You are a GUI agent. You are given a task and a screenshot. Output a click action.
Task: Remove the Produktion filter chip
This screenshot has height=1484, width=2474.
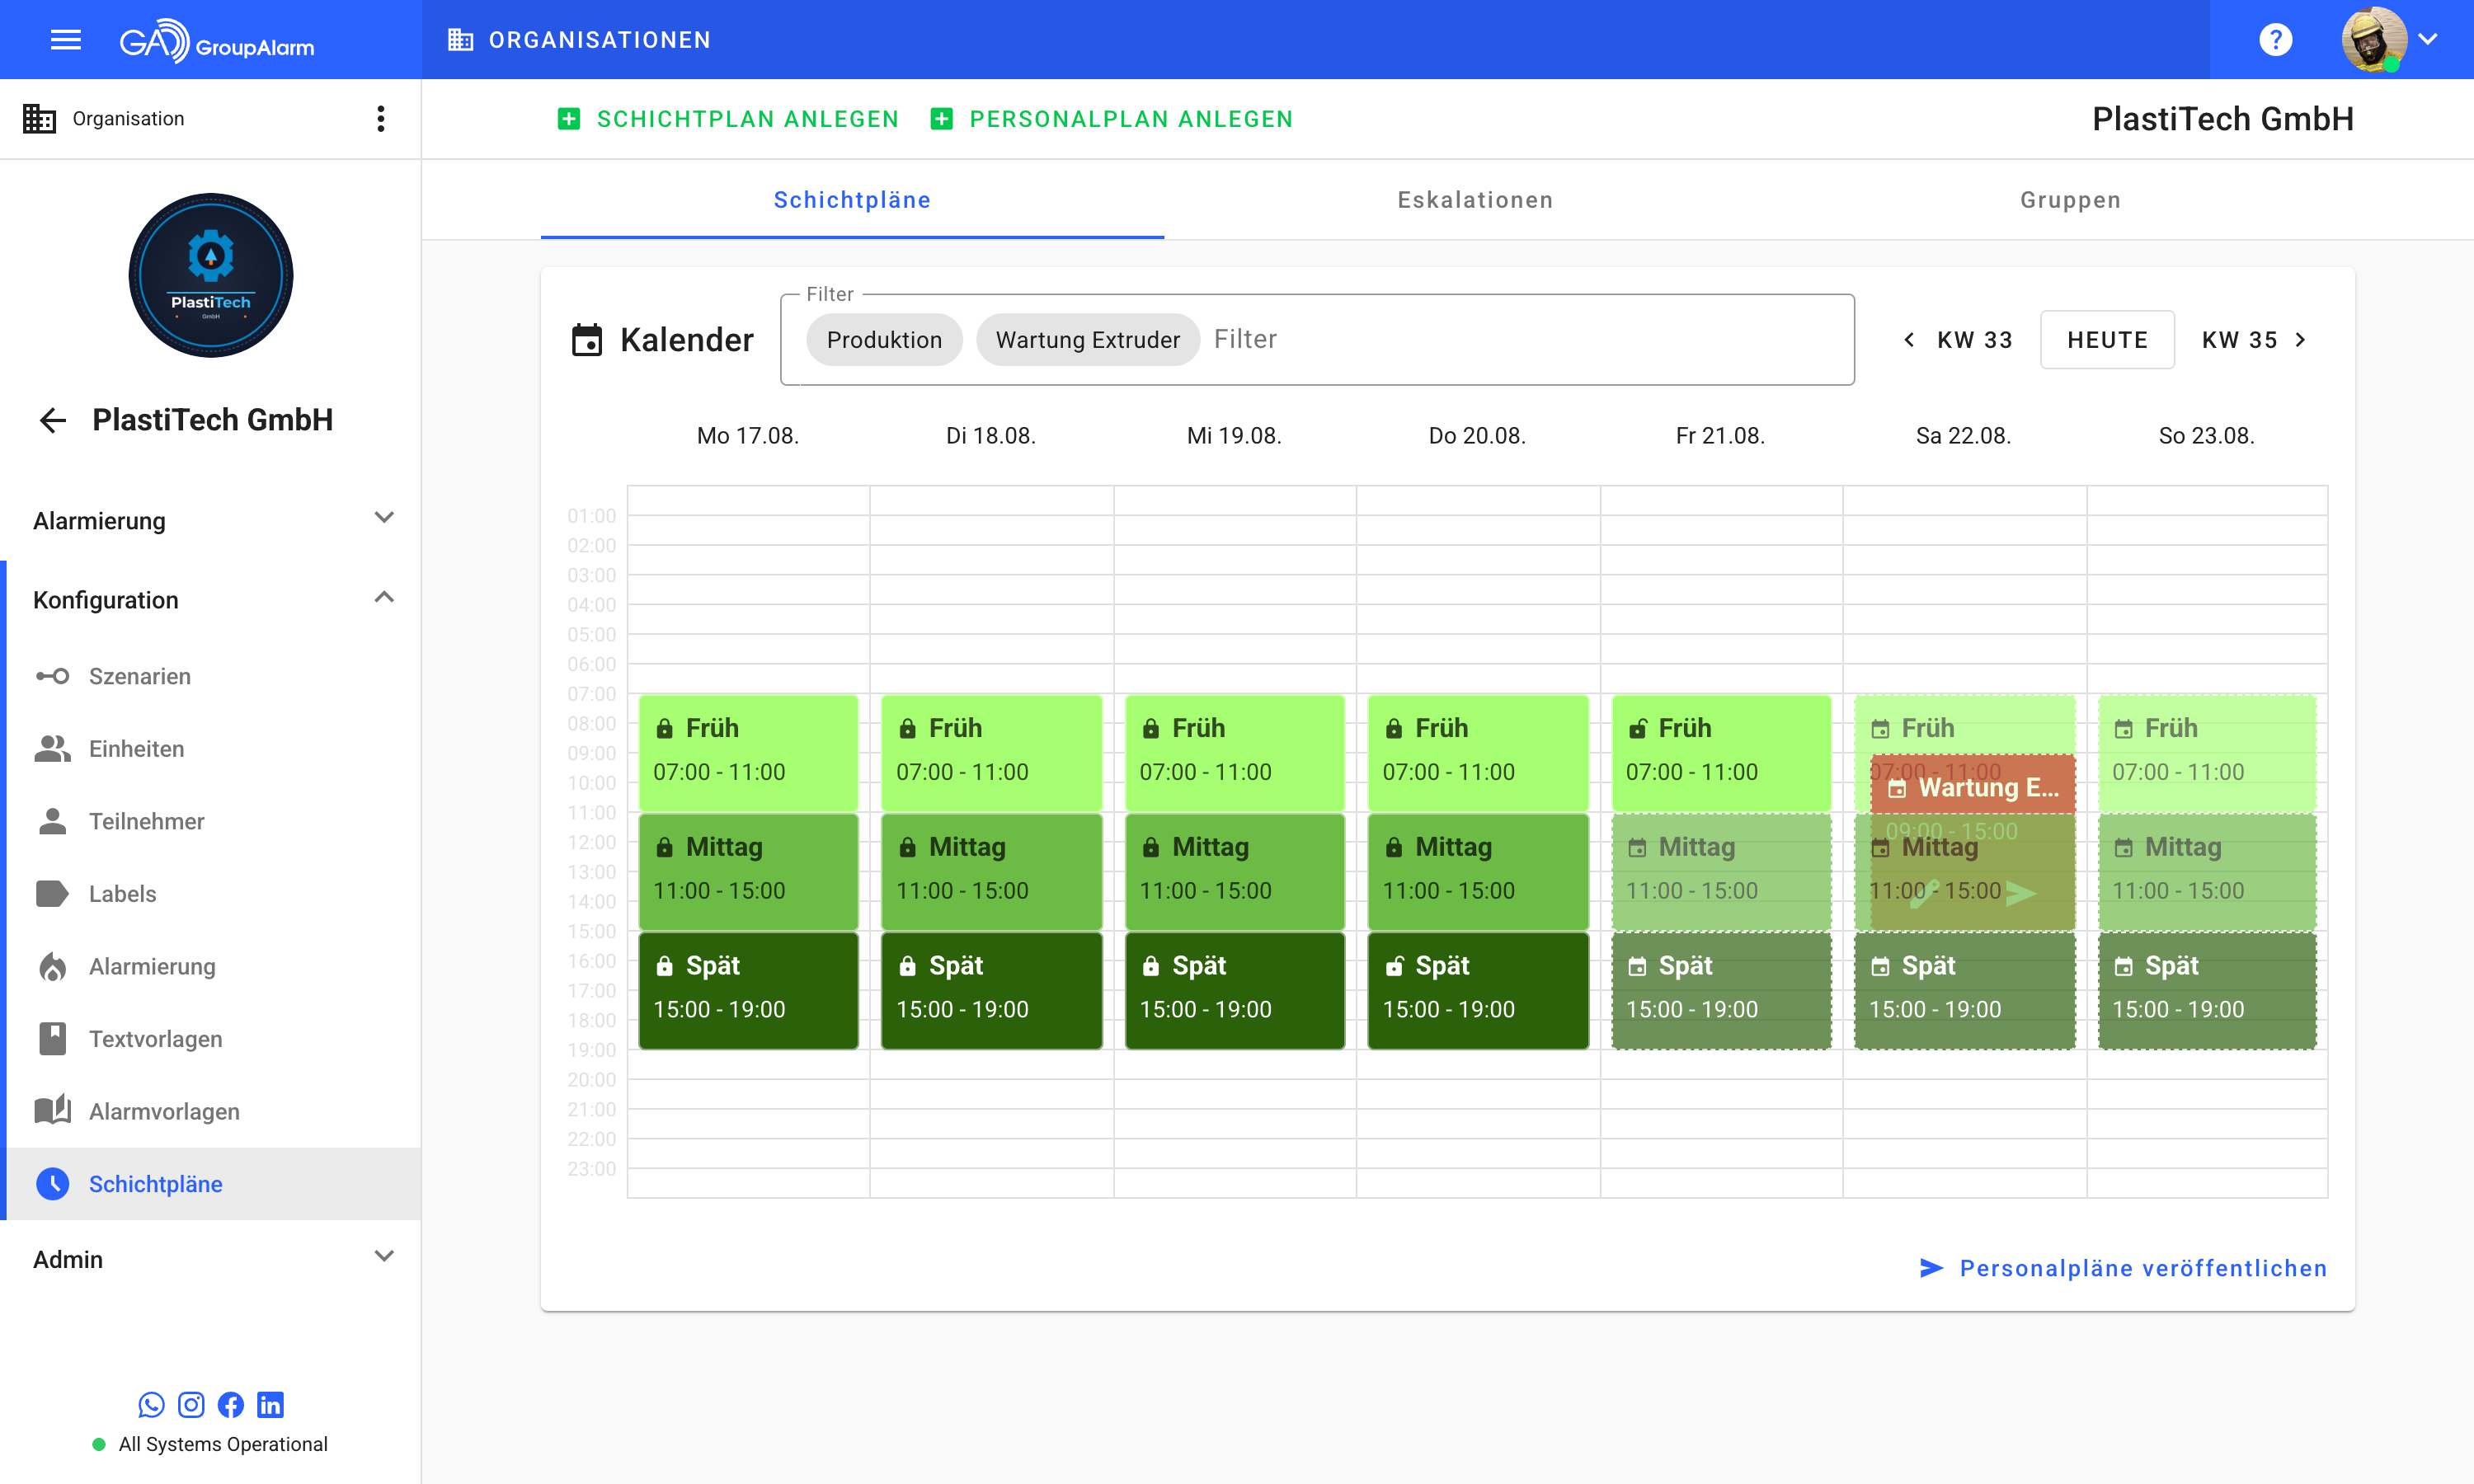click(884, 340)
